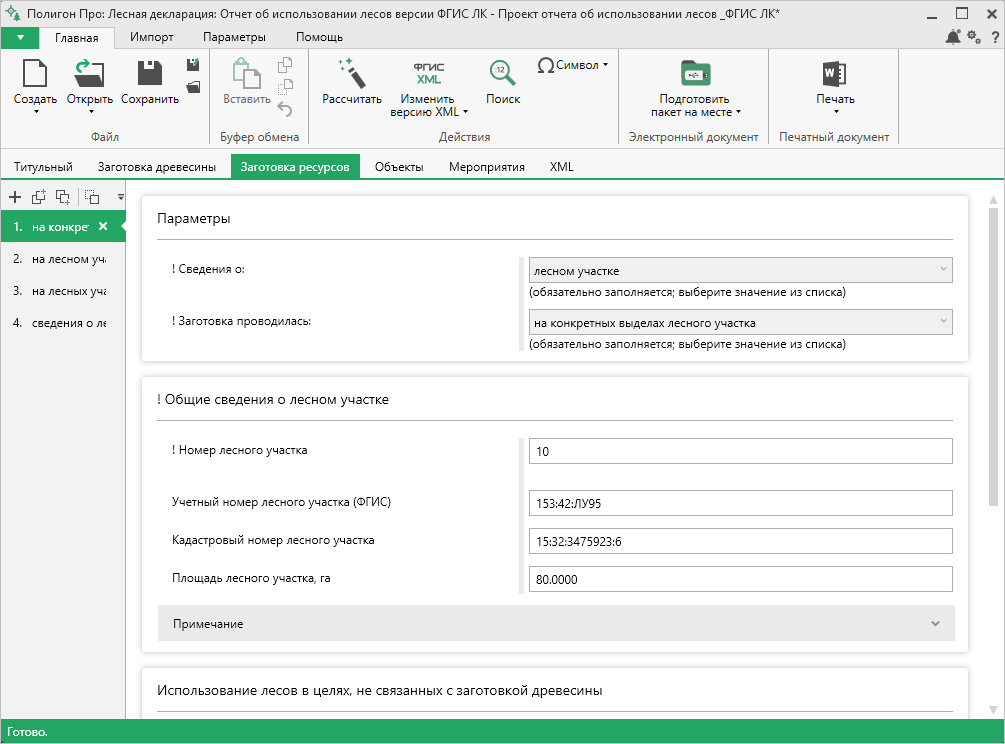
Task: Select the Заготовка ресурсов tab
Action: (x=295, y=167)
